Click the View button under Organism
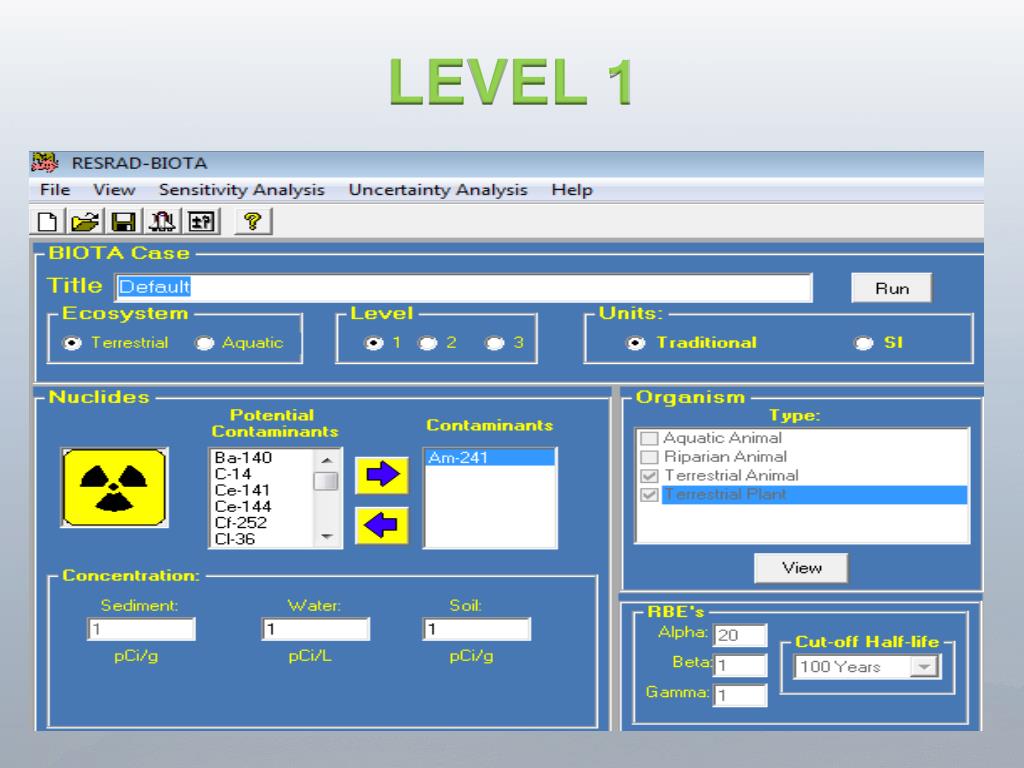 [801, 568]
